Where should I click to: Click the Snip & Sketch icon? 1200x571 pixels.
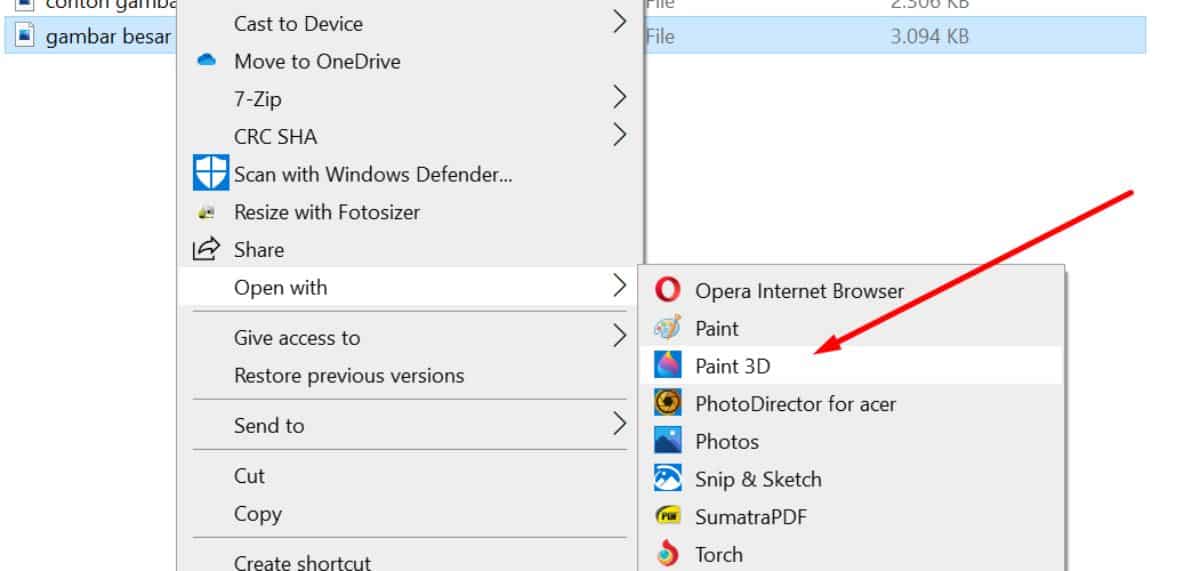click(x=667, y=479)
